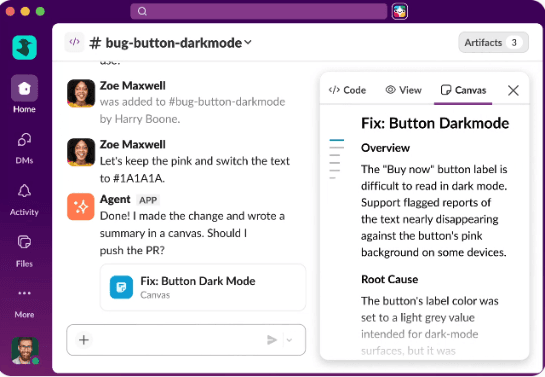
Task: Click the workspace bird logo icon
Action: pos(24,48)
